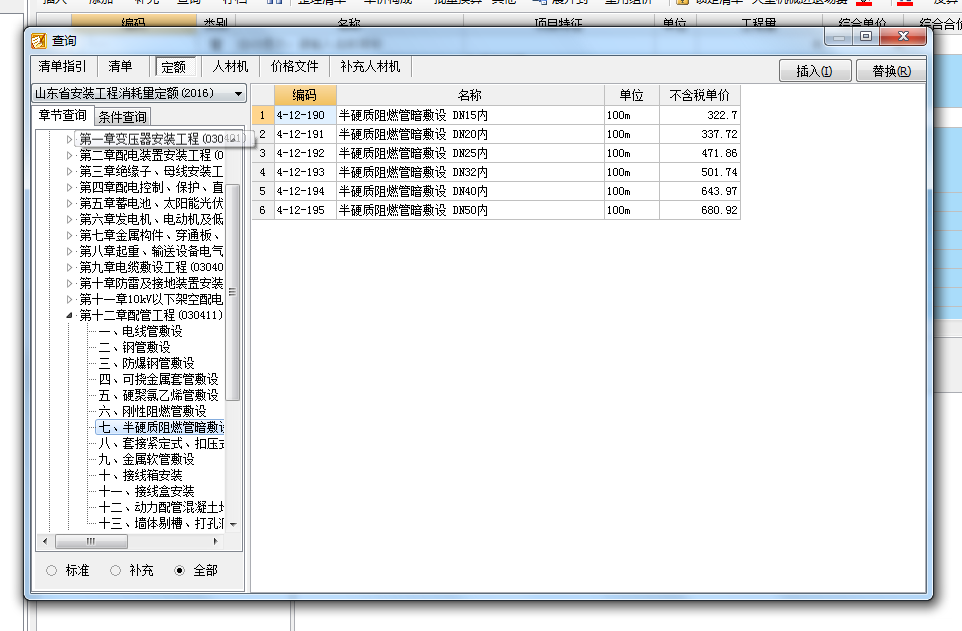Select the 章节查询 sub-tab

[x=63, y=115]
